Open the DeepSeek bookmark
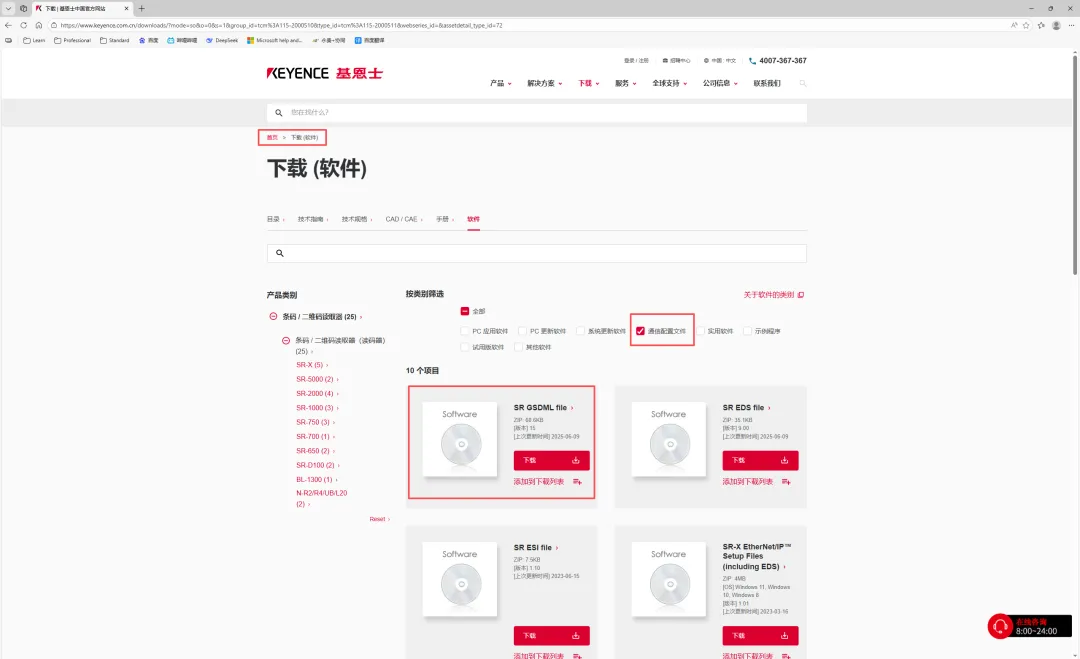This screenshot has width=1080, height=659. [x=222, y=40]
